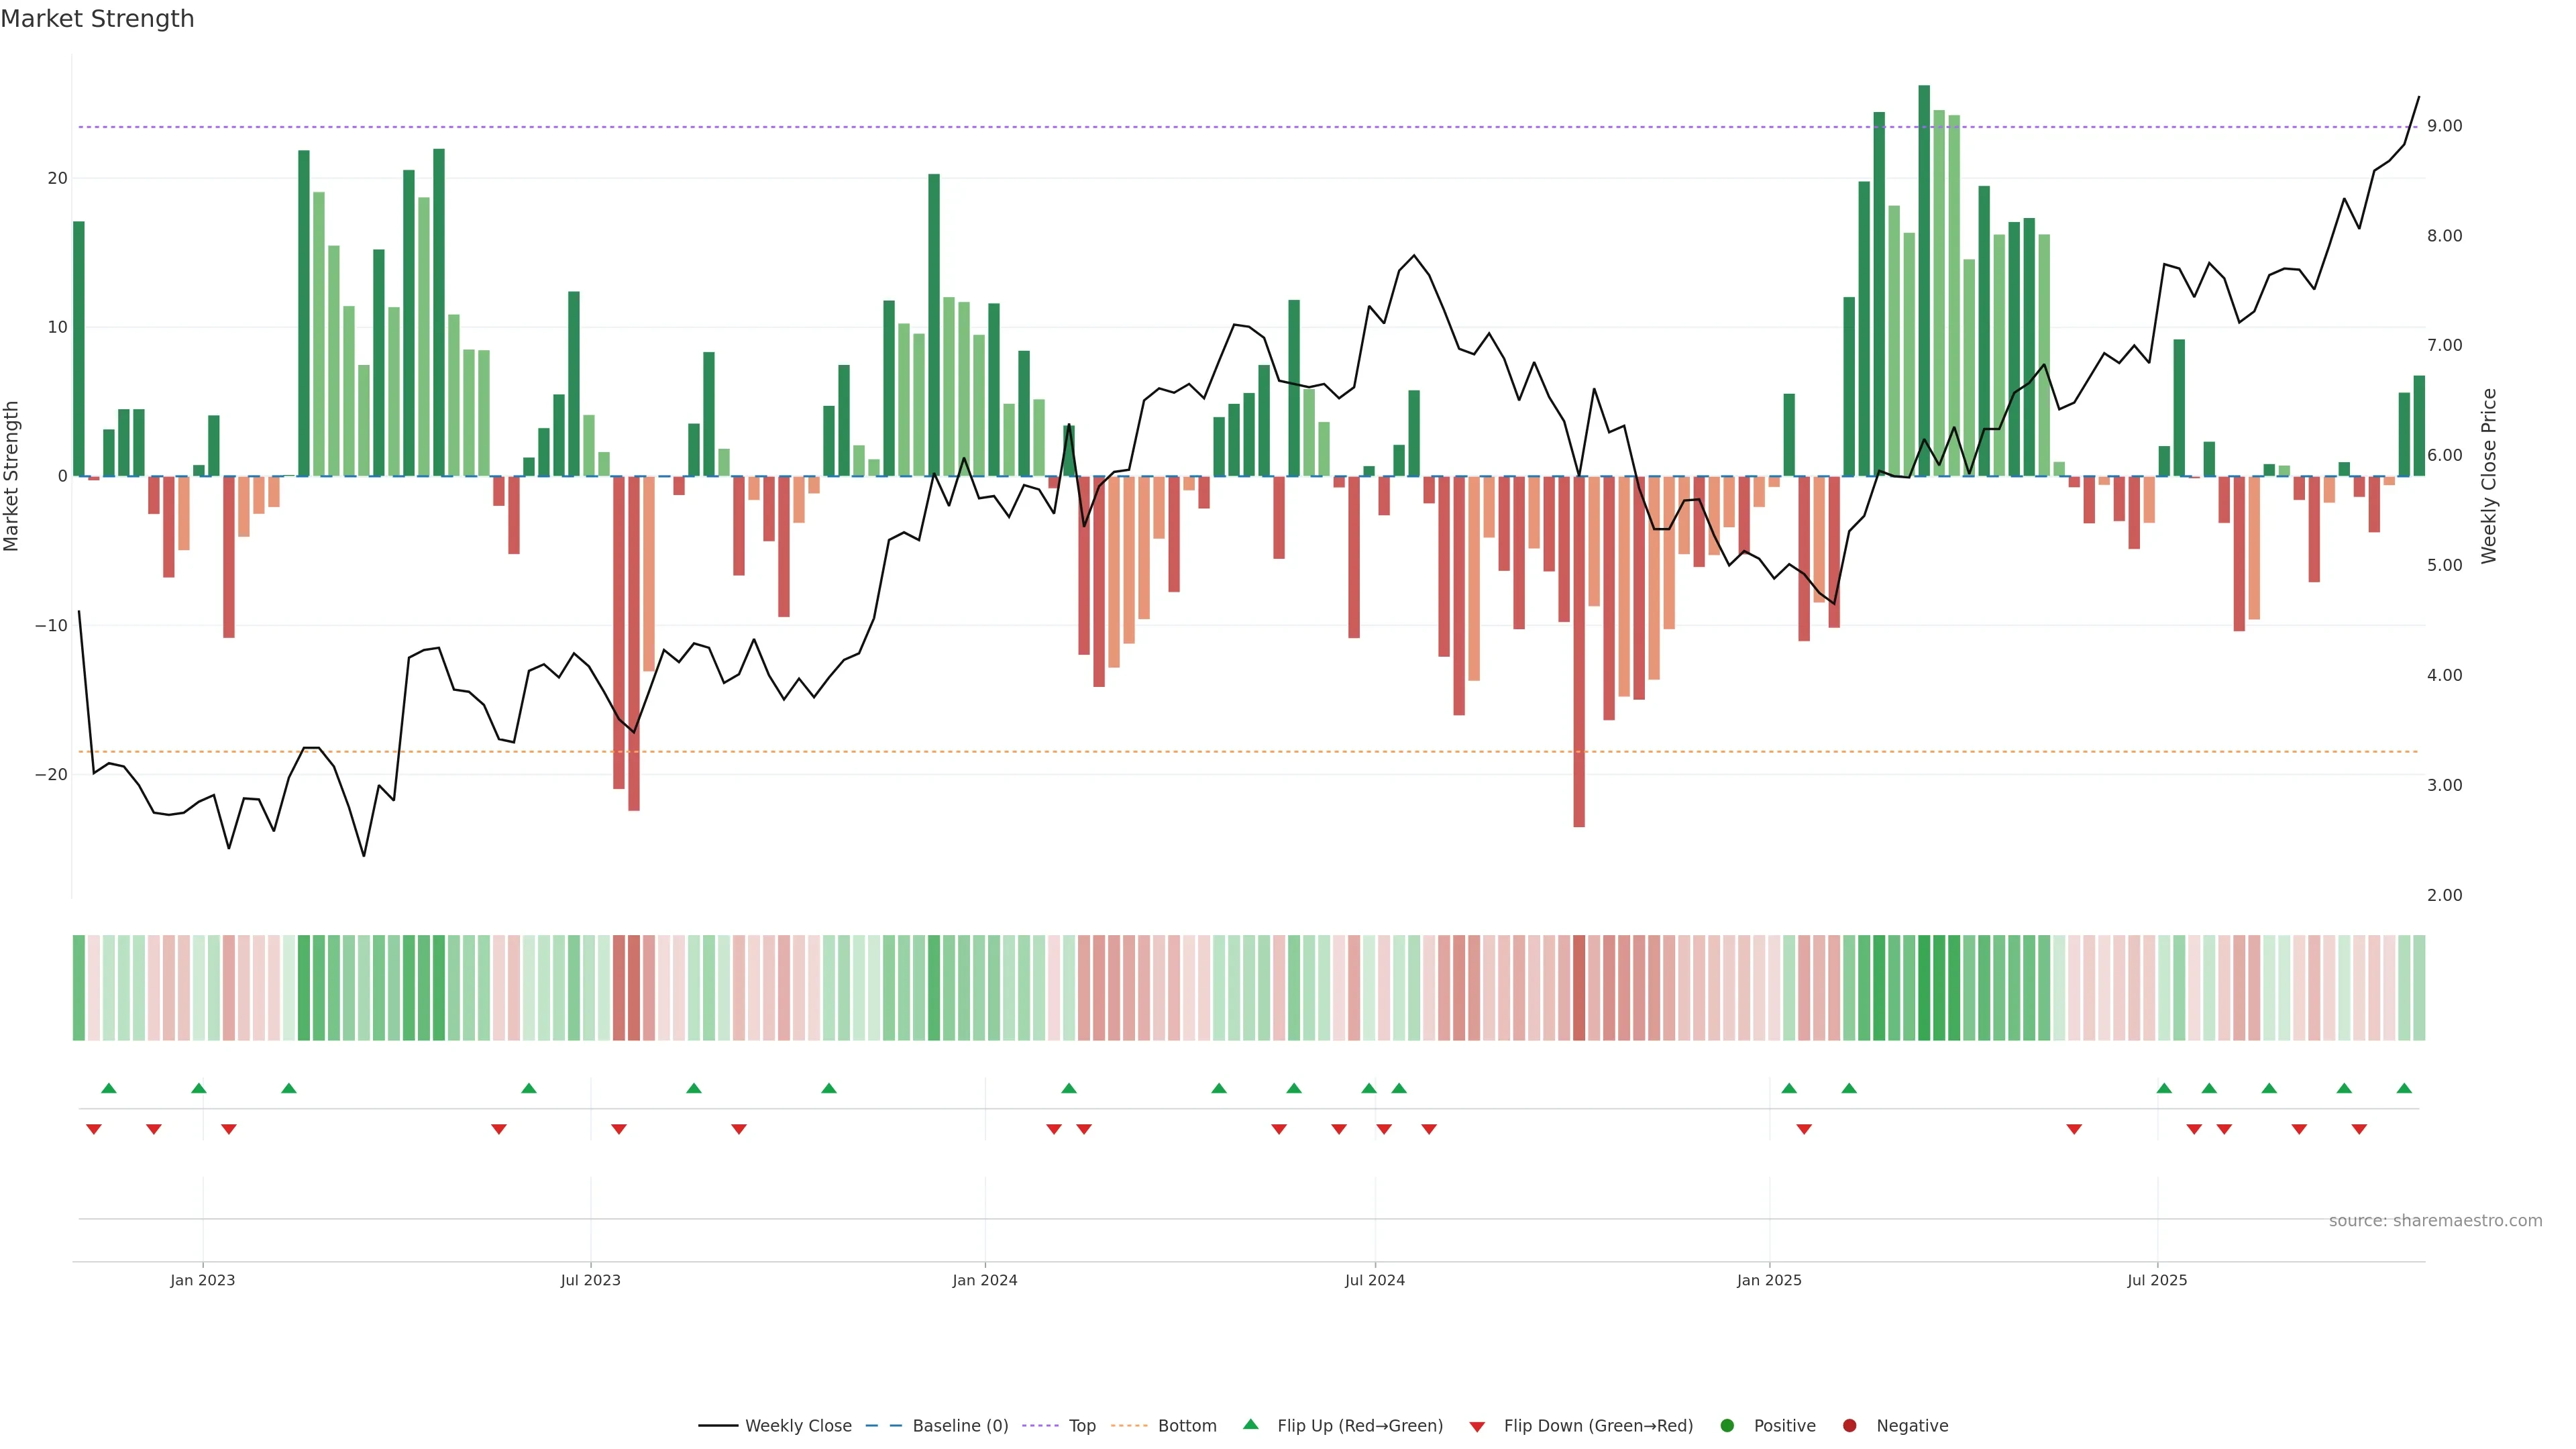This screenshot has height=1449, width=2576.
Task: Select the leftmost red flip-down triangle marker
Action: pyautogui.click(x=94, y=1129)
